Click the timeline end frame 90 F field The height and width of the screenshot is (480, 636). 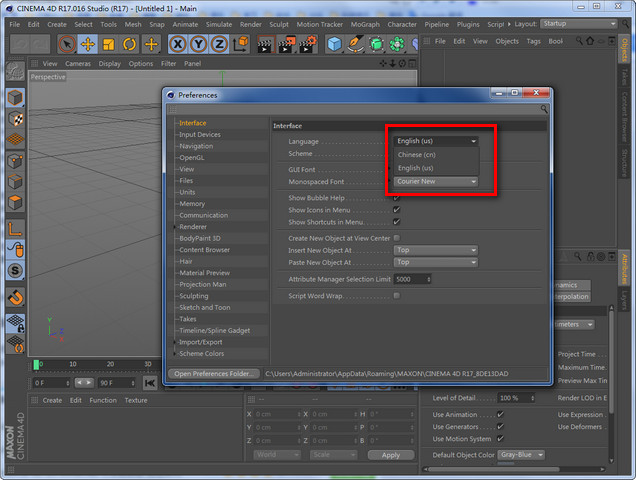[x=117, y=383]
